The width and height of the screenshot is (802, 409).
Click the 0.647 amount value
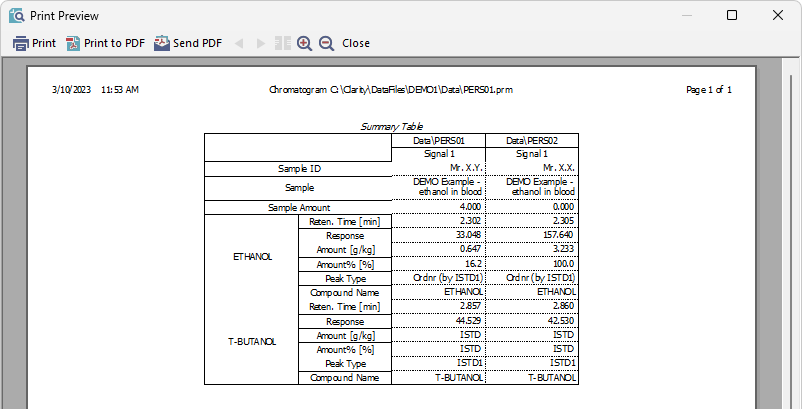pyautogui.click(x=472, y=249)
